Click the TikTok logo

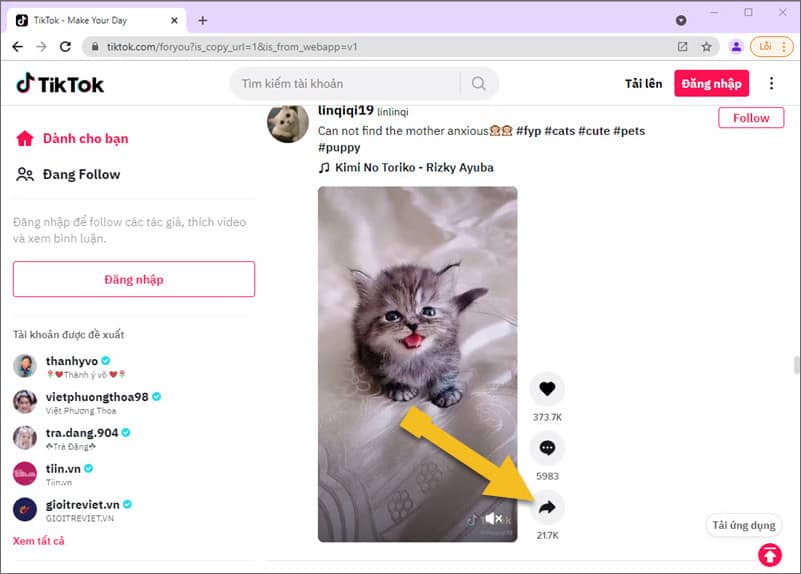pos(60,84)
